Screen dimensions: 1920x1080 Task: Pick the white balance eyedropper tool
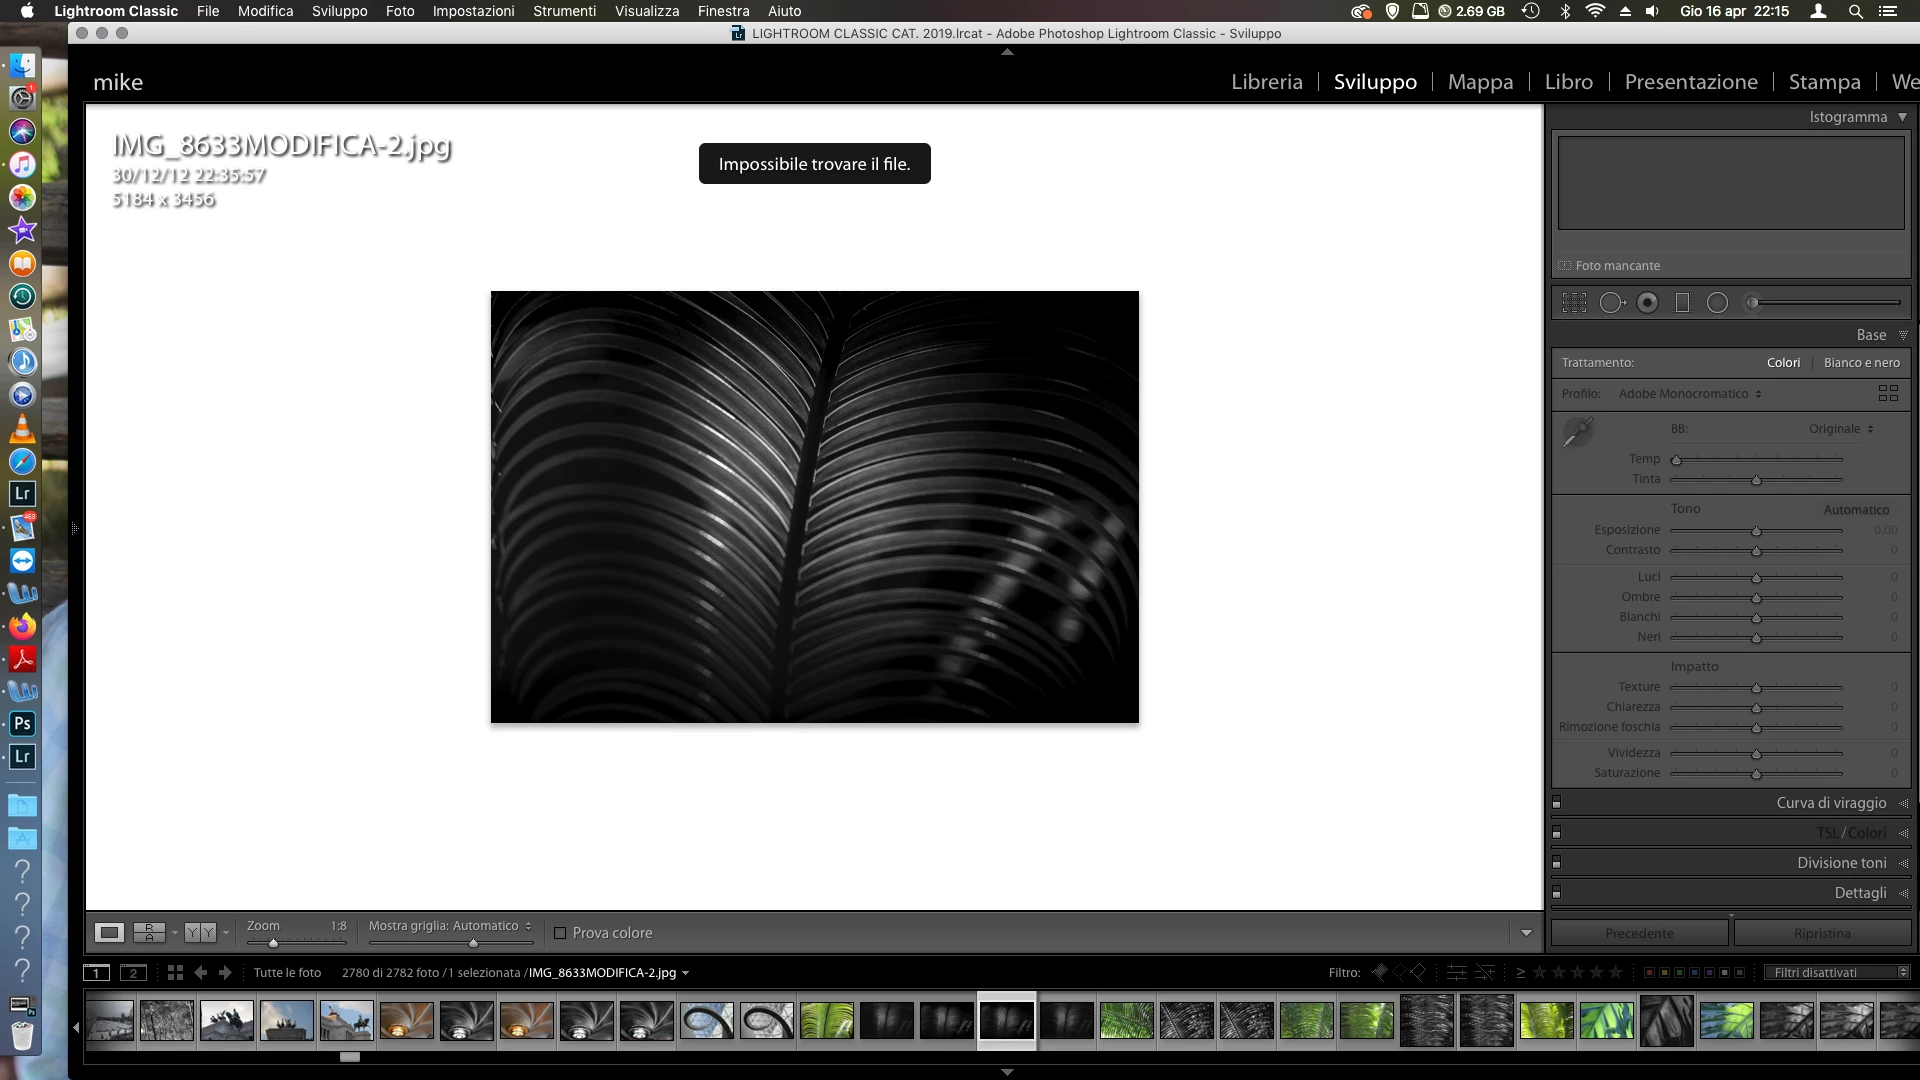pyautogui.click(x=1578, y=432)
